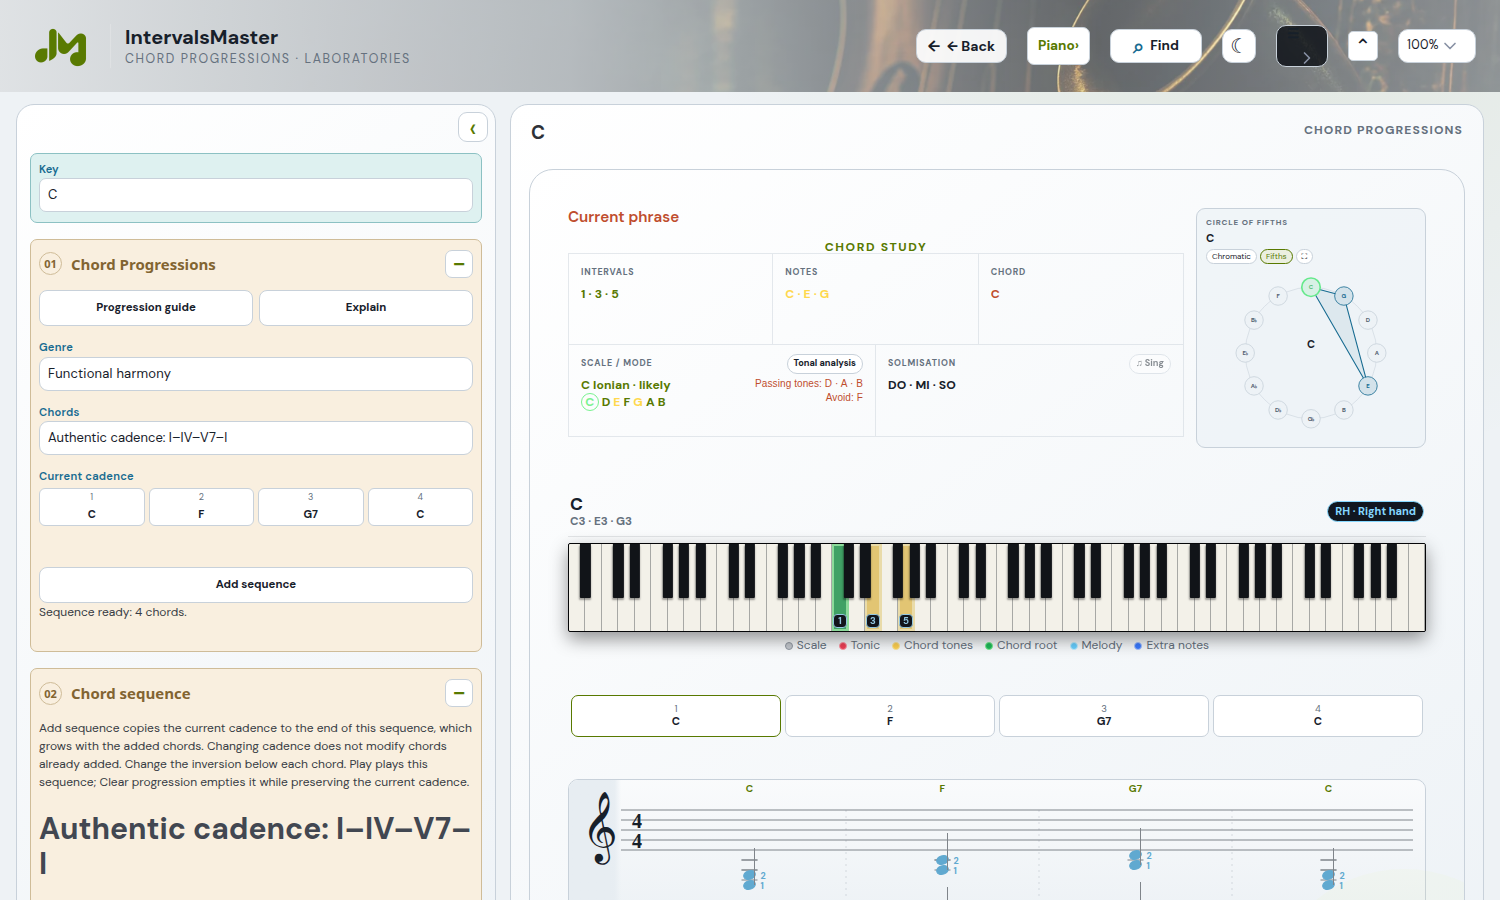
Task: Click the Key input field
Action: point(256,195)
